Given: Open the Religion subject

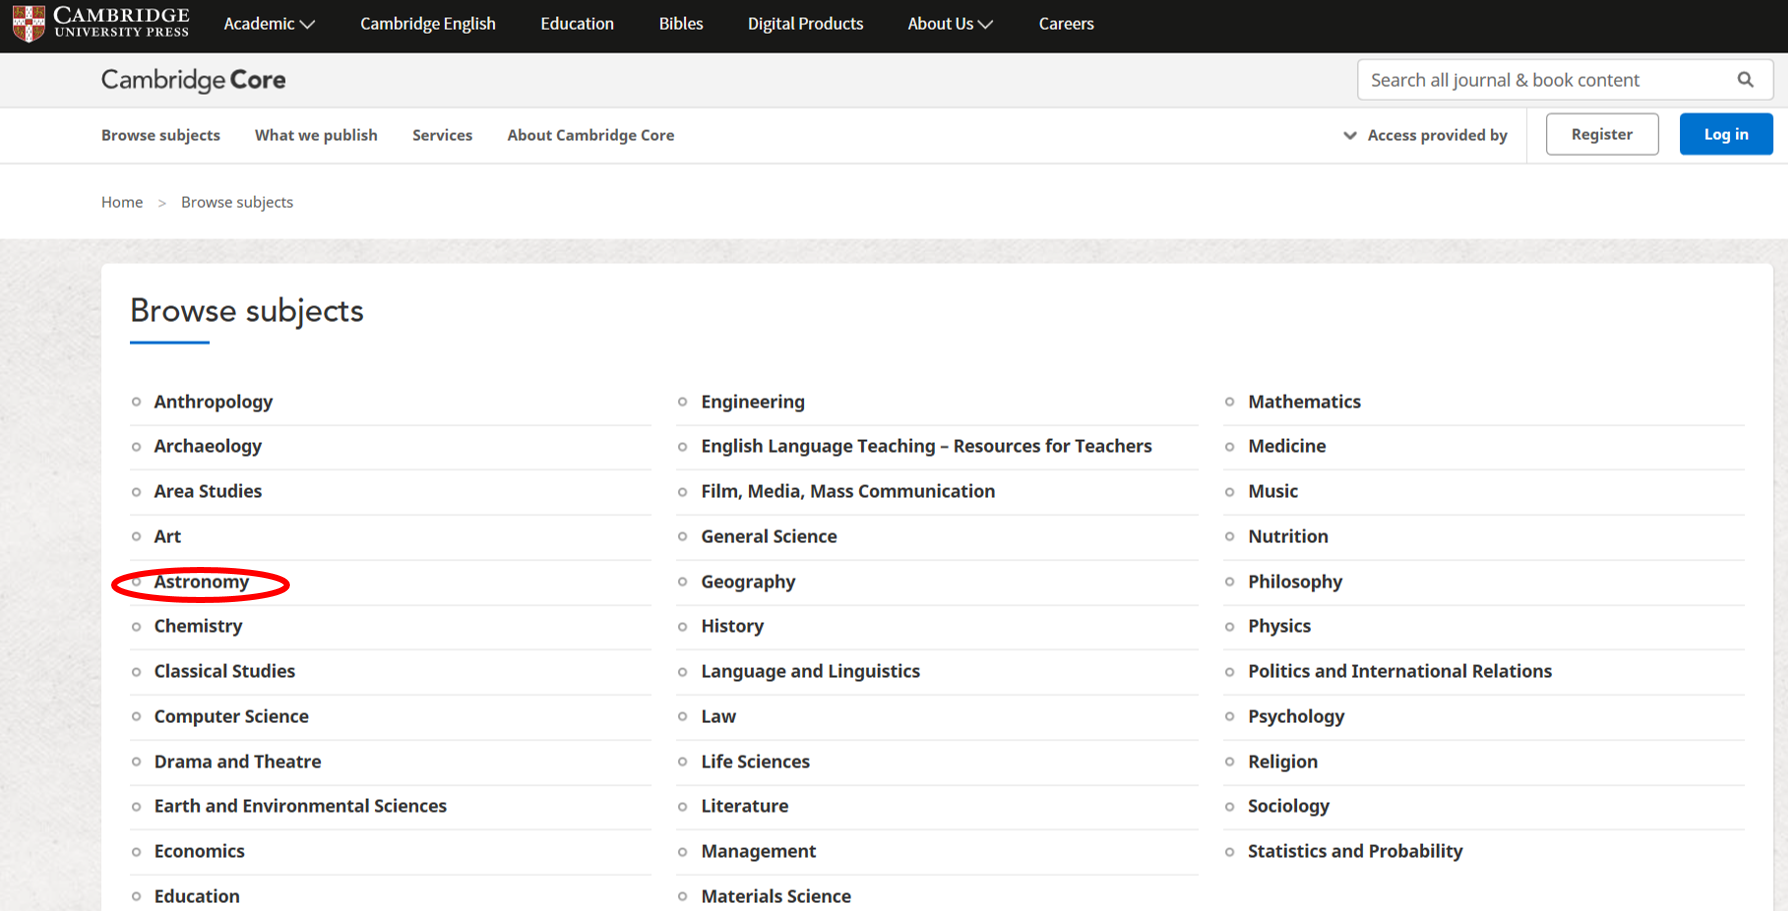Looking at the screenshot, I should [x=1283, y=761].
